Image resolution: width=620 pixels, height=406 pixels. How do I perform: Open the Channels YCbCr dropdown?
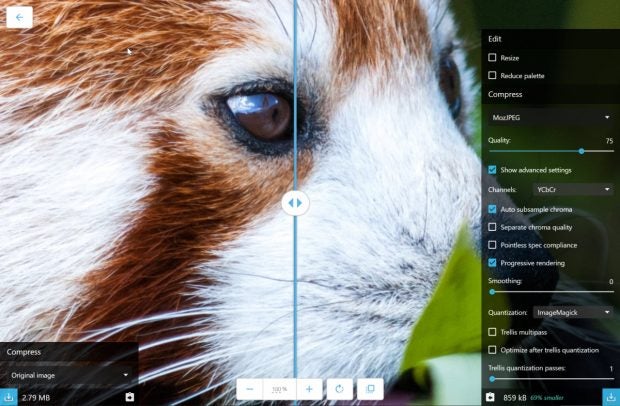point(572,189)
